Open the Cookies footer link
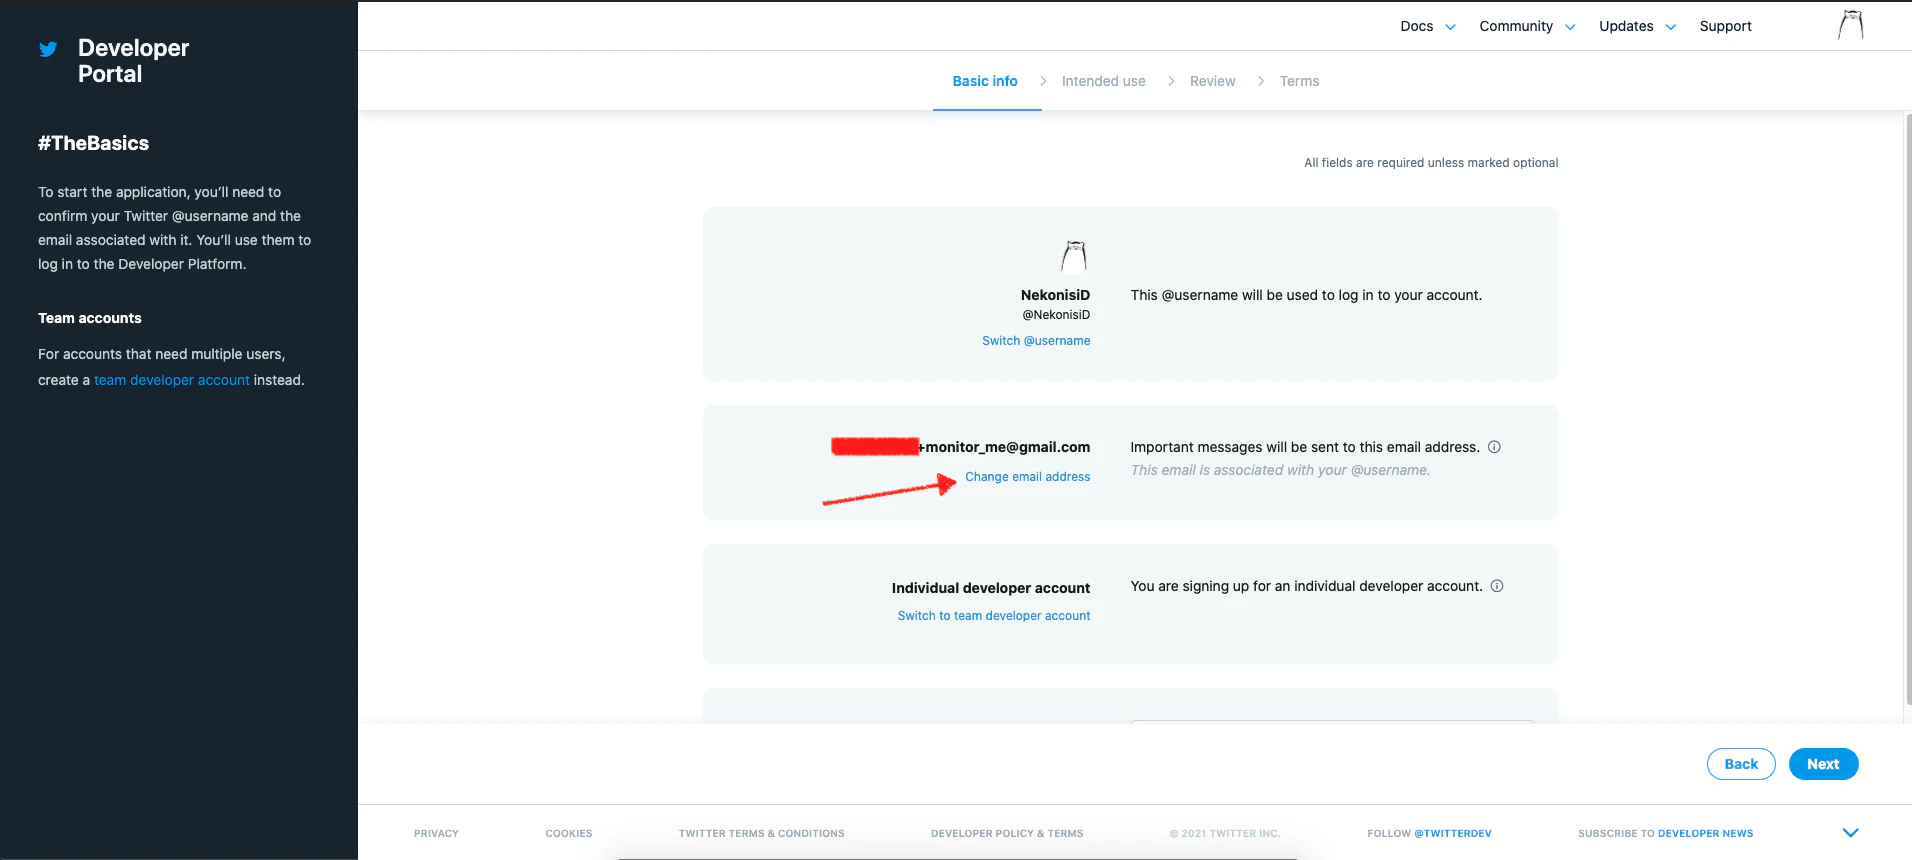This screenshot has height=860, width=1912. [569, 833]
